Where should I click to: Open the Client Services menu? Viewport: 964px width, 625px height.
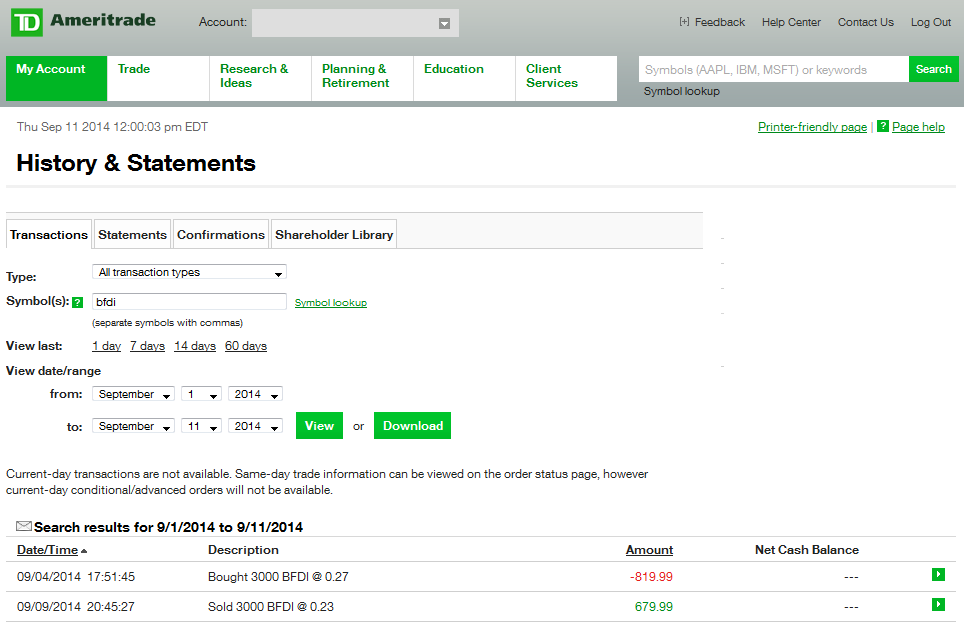(x=566, y=78)
